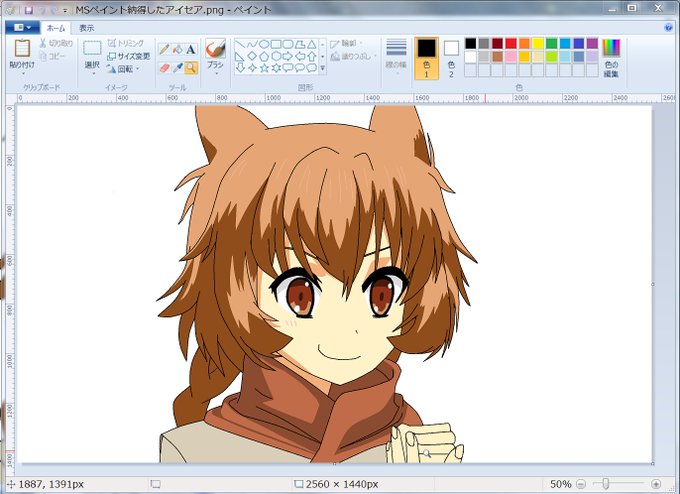Screen dimensions: 680x494
Task: Select the Eraser tool
Action: pyautogui.click(x=164, y=68)
